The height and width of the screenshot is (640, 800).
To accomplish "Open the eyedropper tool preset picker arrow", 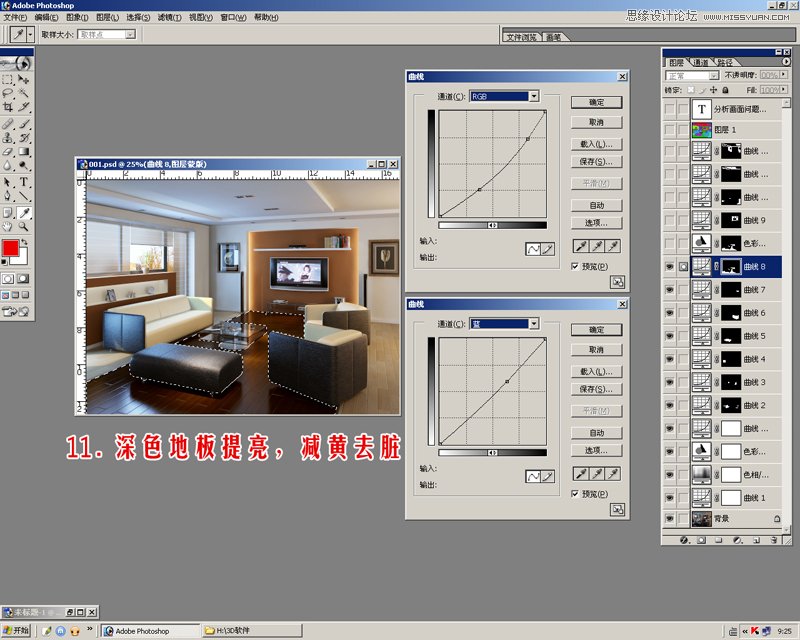I will (31, 34).
